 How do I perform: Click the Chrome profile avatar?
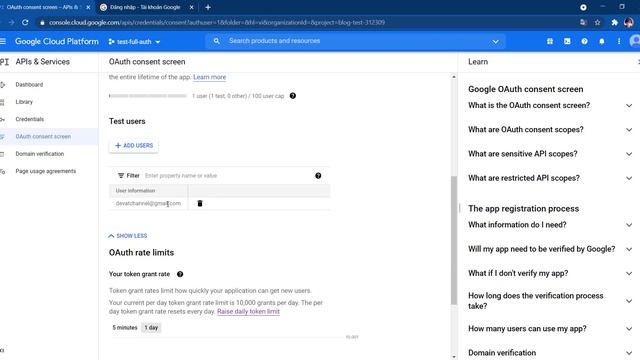(629, 22)
